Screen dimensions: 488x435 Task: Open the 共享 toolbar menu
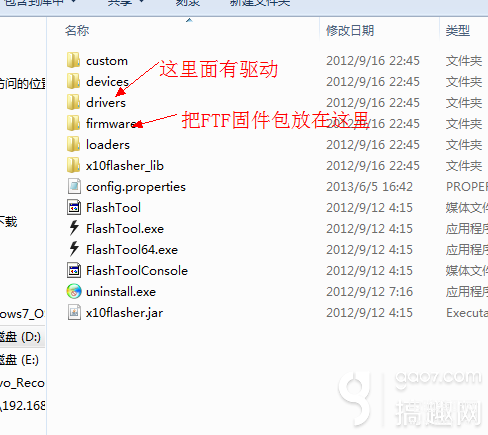(125, 3)
